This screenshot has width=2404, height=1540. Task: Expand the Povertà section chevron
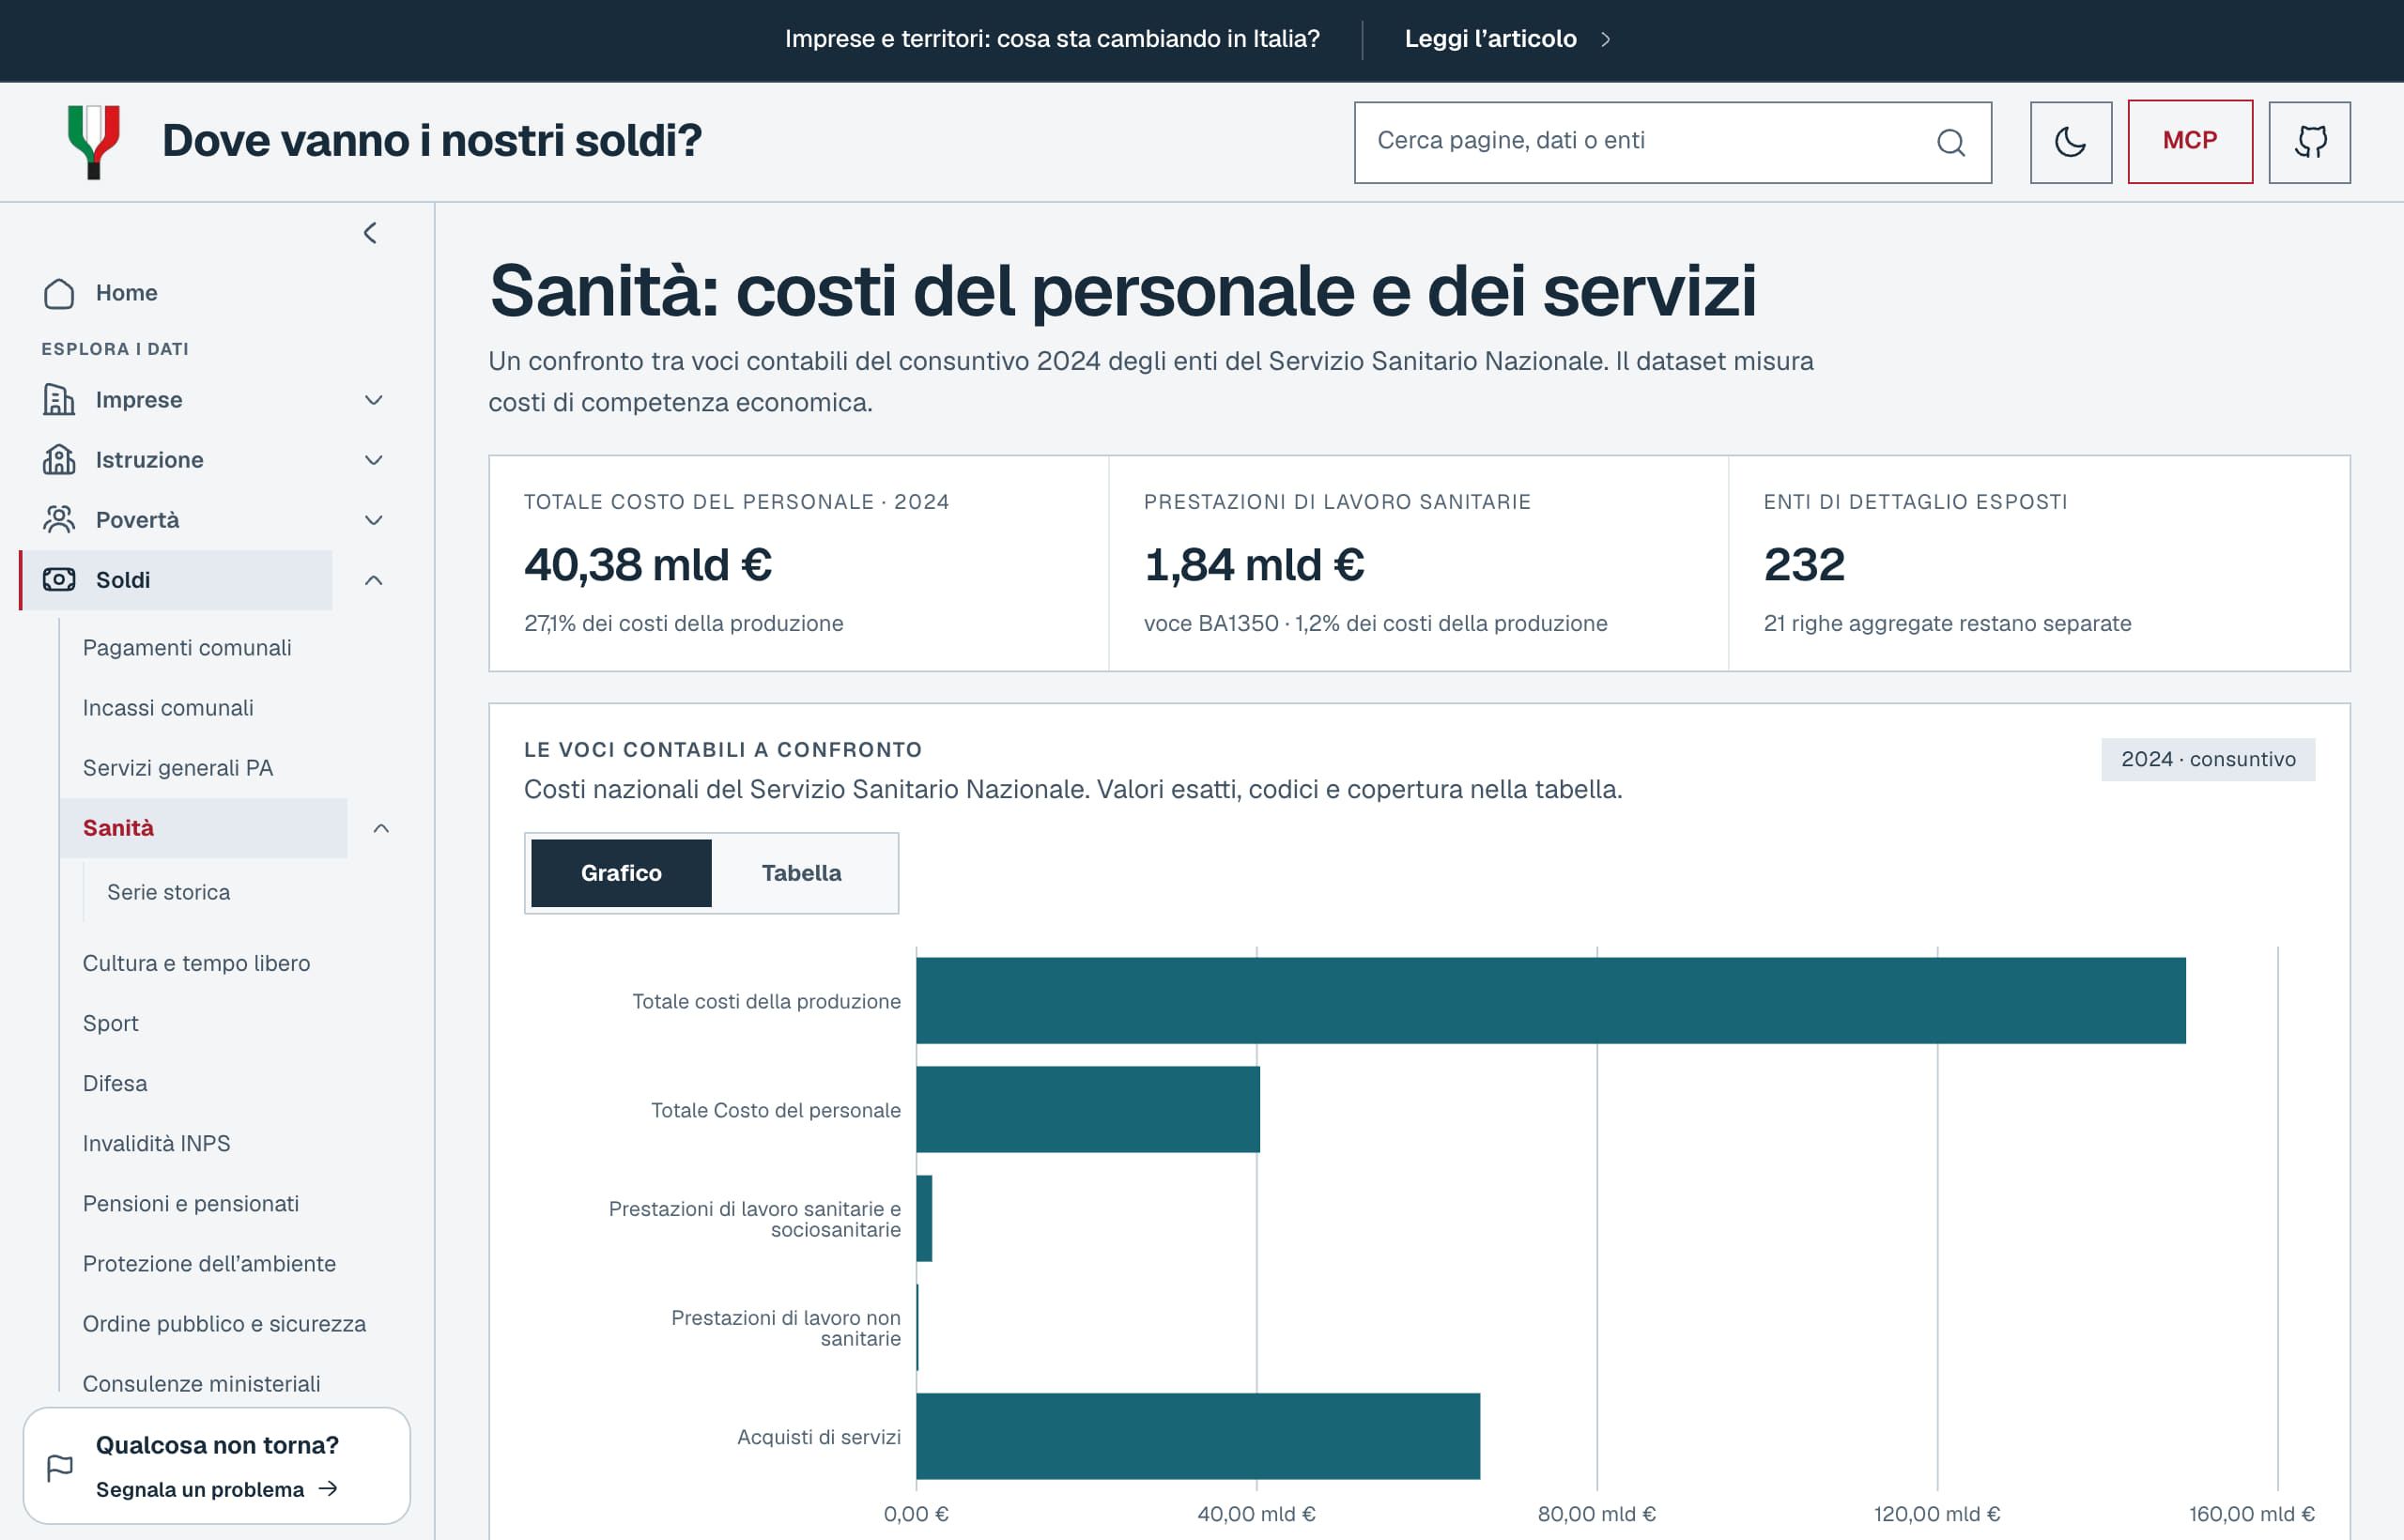[374, 520]
